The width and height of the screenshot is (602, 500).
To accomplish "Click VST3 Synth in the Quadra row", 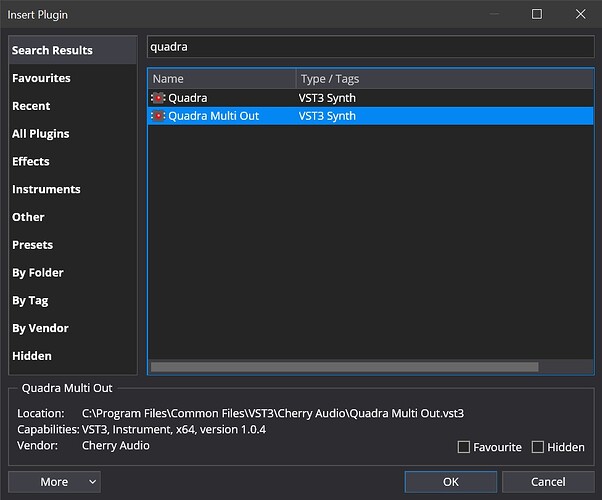I will click(327, 98).
